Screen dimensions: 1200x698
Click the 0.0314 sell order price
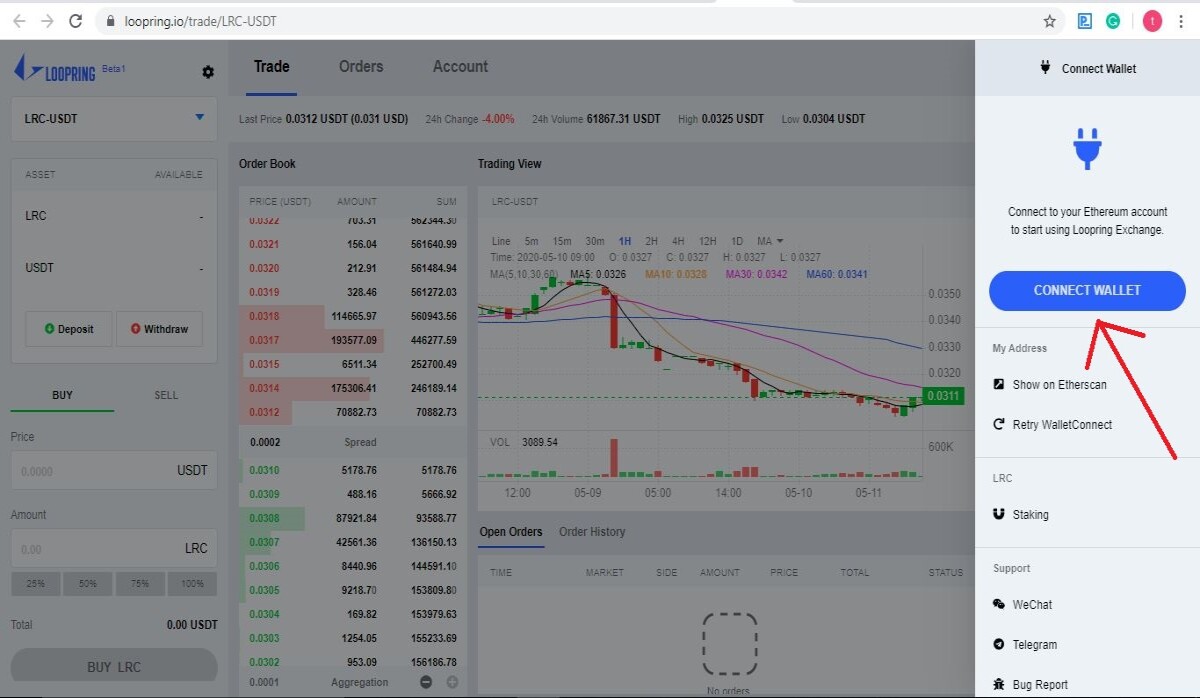coord(264,388)
